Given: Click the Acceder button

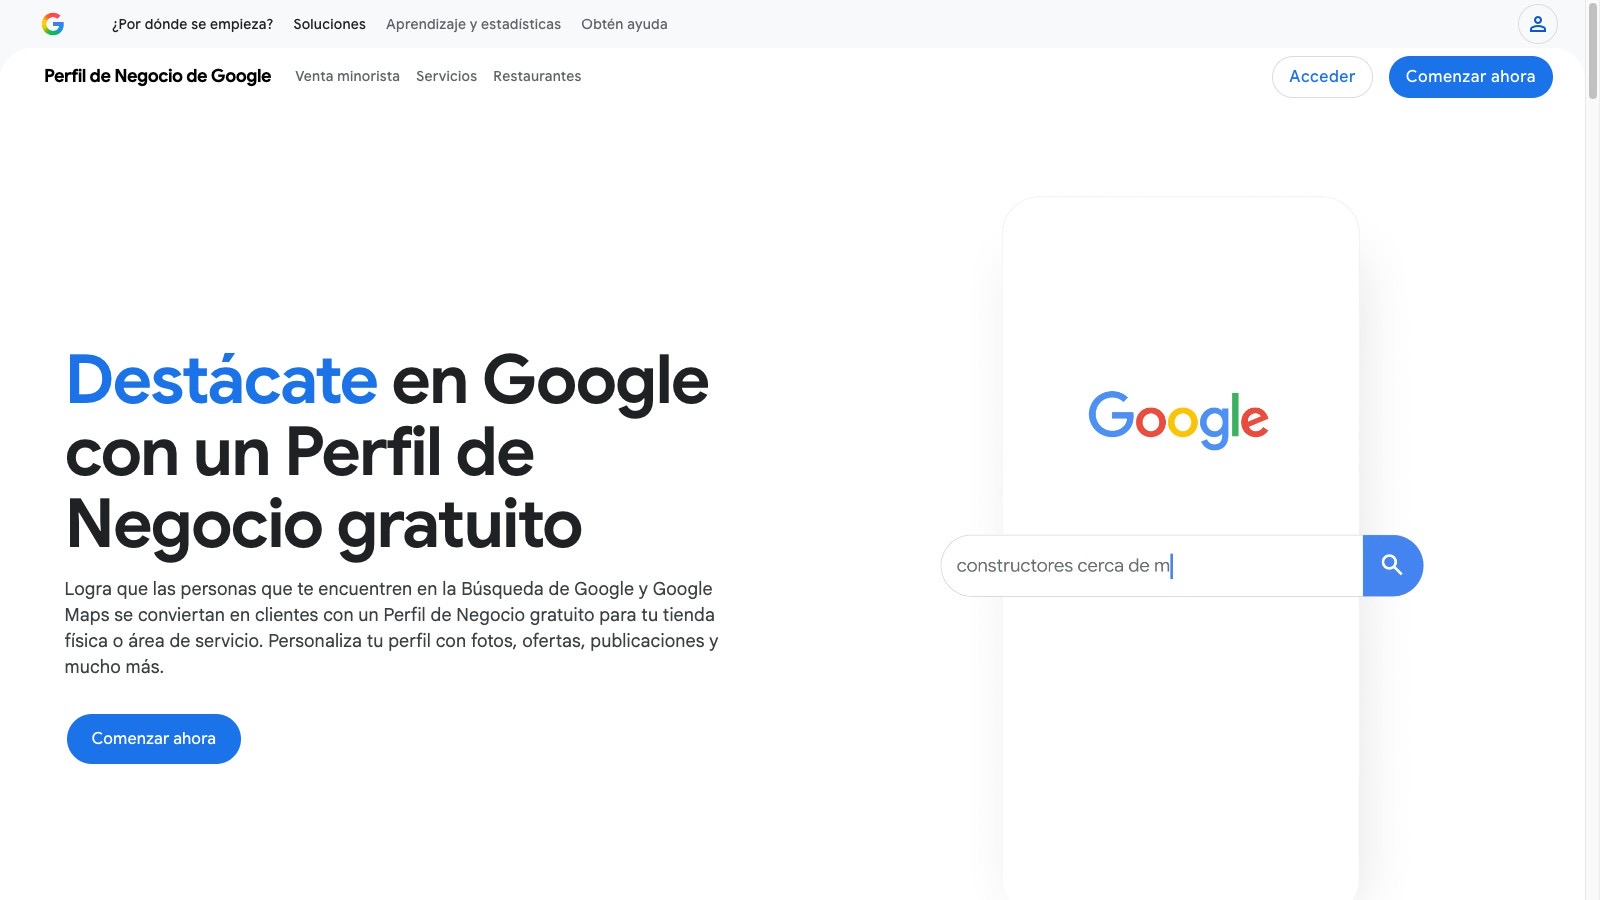Looking at the screenshot, I should tap(1322, 77).
